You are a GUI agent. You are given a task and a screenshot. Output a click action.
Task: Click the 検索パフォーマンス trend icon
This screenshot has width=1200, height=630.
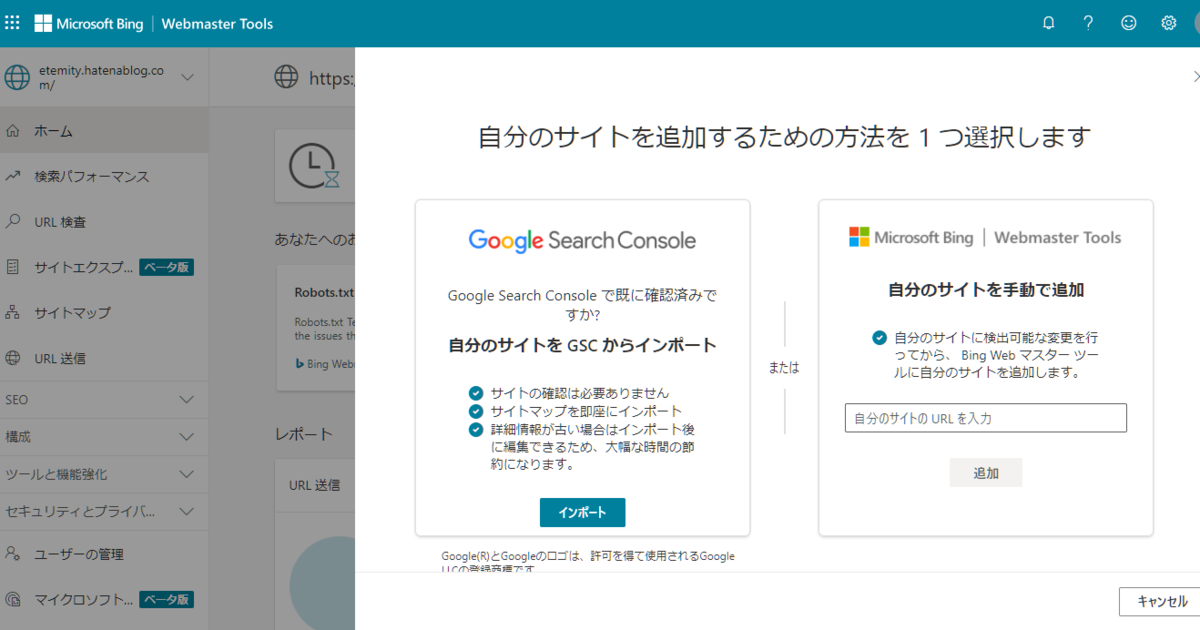coord(13,176)
